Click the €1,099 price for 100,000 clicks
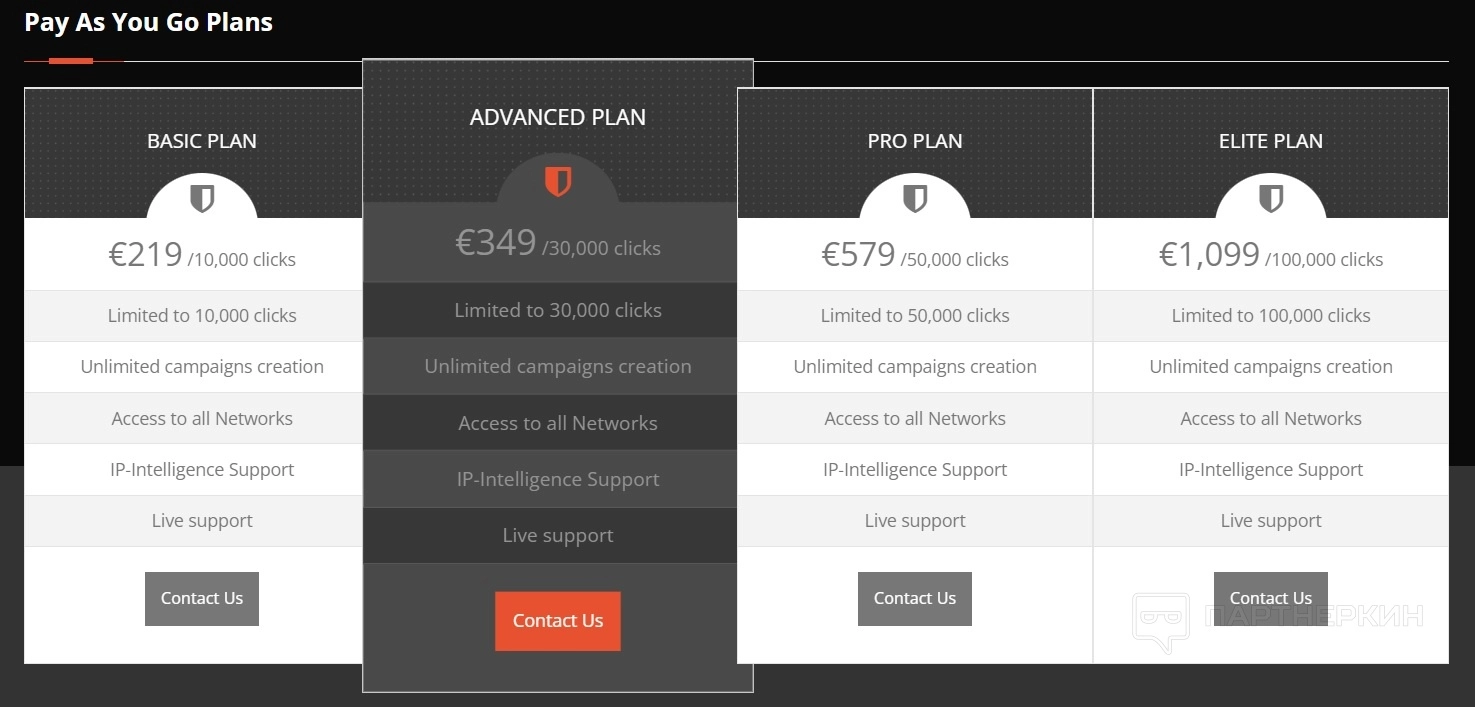The width and height of the screenshot is (1475, 707). coord(1271,256)
